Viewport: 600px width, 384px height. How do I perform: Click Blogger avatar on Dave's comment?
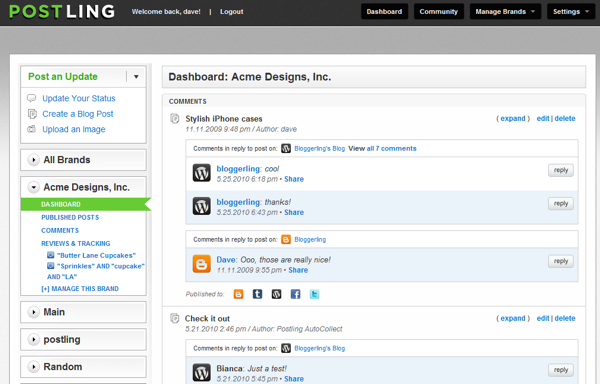tap(202, 264)
